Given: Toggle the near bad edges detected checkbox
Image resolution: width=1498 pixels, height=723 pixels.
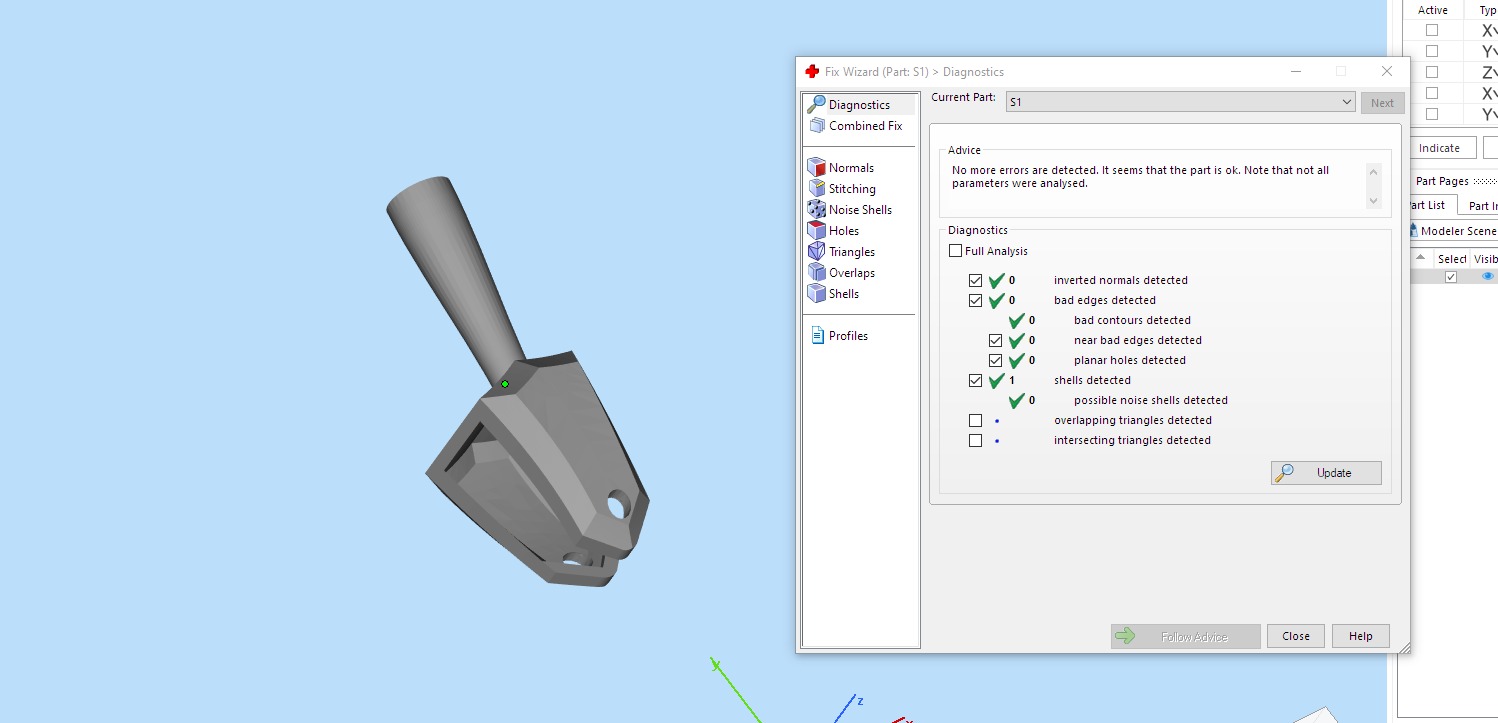Looking at the screenshot, I should [x=996, y=340].
